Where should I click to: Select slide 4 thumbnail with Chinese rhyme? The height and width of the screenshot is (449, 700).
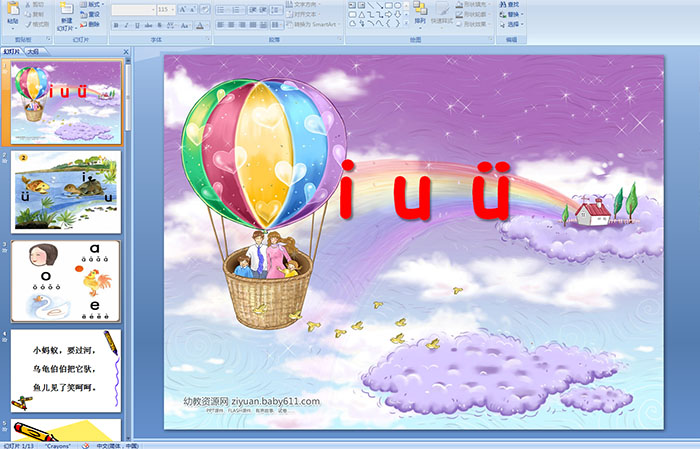click(x=66, y=370)
